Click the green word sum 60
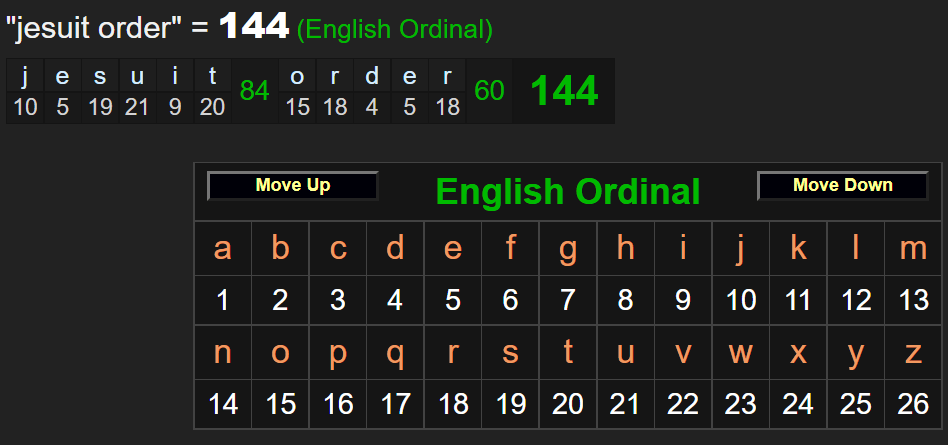 (x=489, y=91)
